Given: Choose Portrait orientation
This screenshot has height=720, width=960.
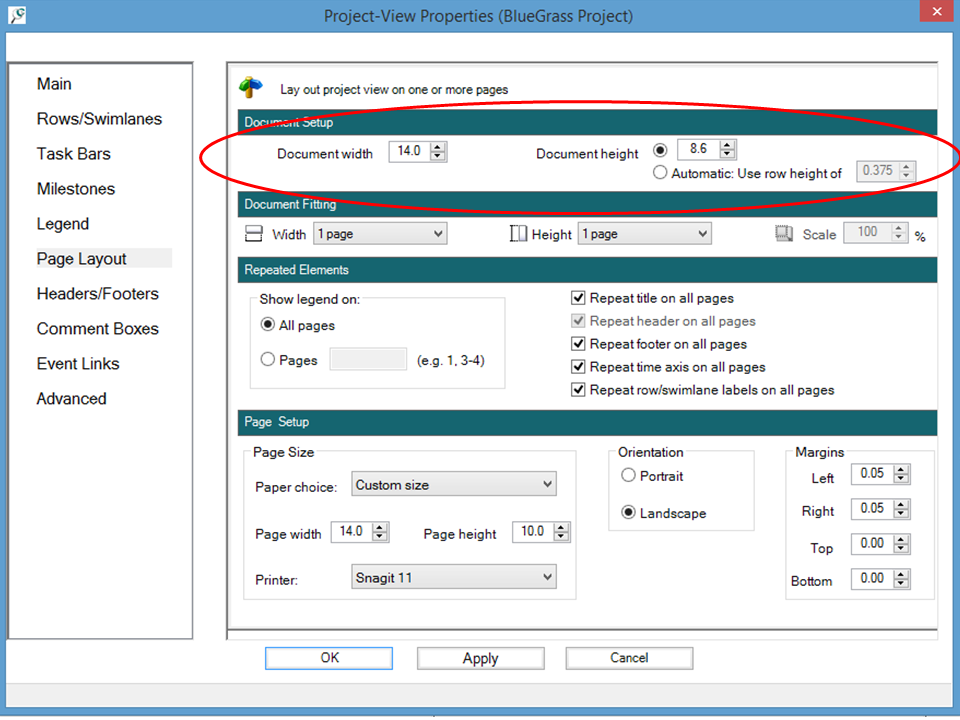Looking at the screenshot, I should tap(628, 476).
